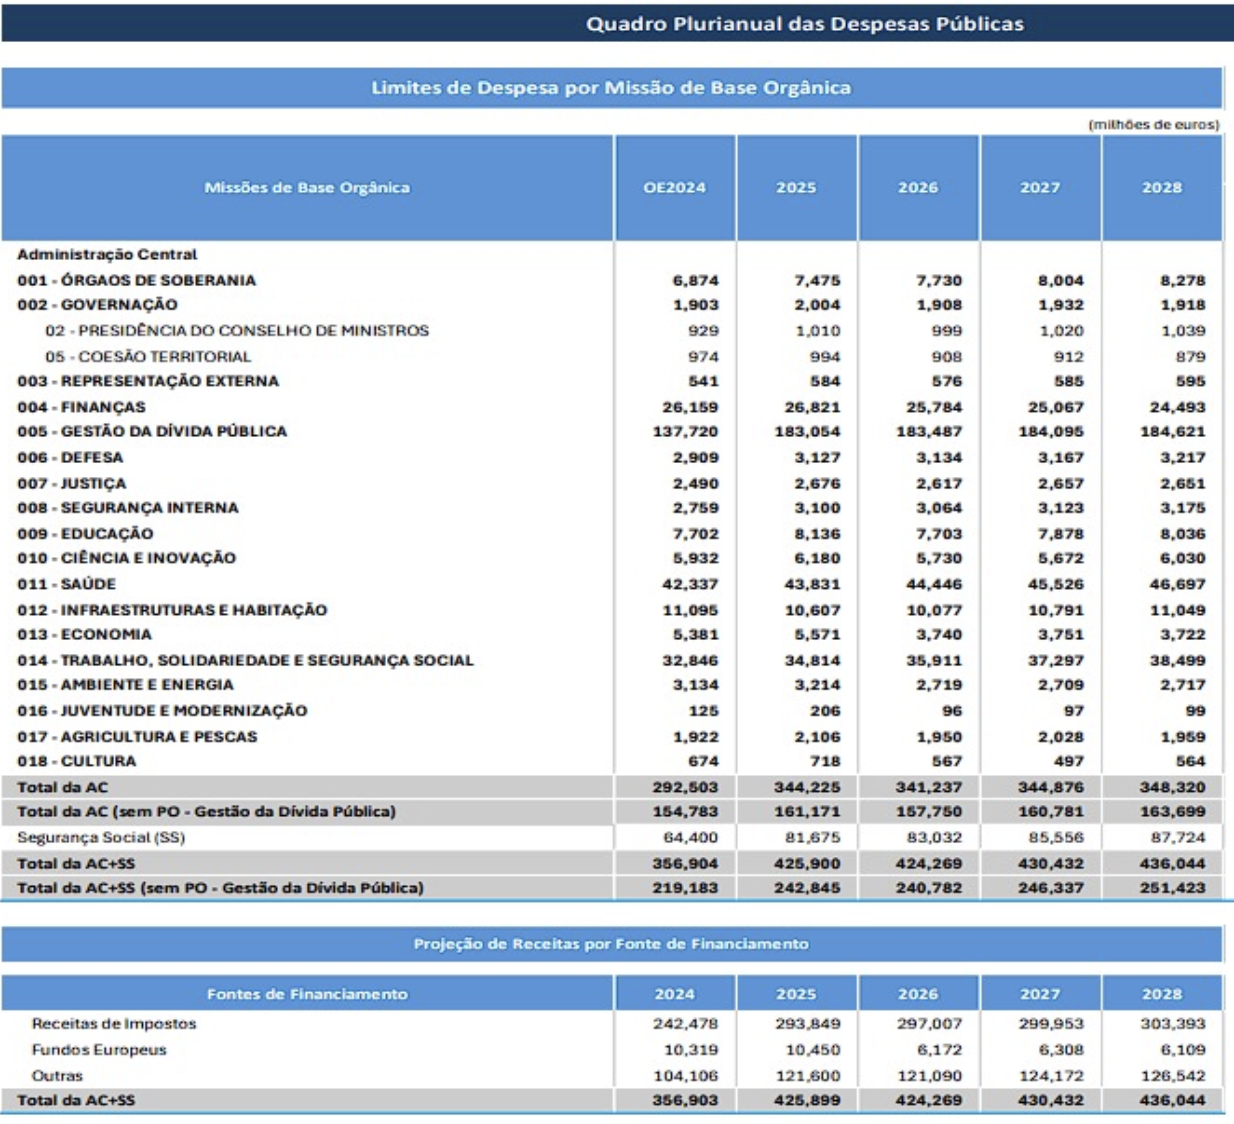Select the value 38,499 for Trabalho e Segurança Social
The height and width of the screenshot is (1124, 1234).
pyautogui.click(x=1177, y=661)
